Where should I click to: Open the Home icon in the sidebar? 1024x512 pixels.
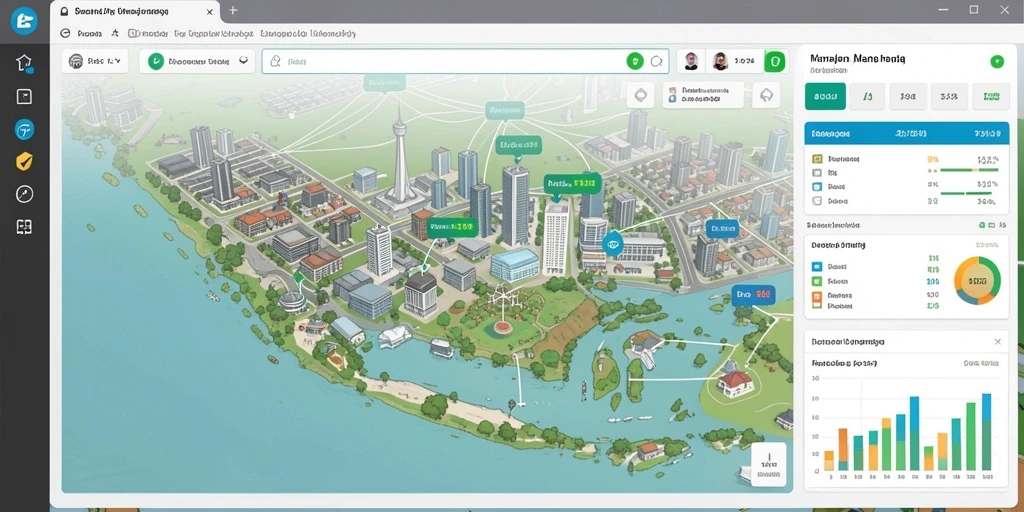24,63
